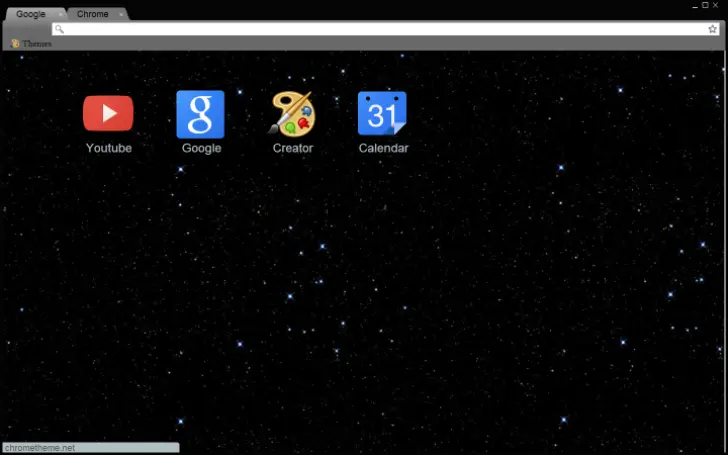Viewport: 728px width, 455px height.
Task: Open the Youtube app icon
Action: point(108,113)
